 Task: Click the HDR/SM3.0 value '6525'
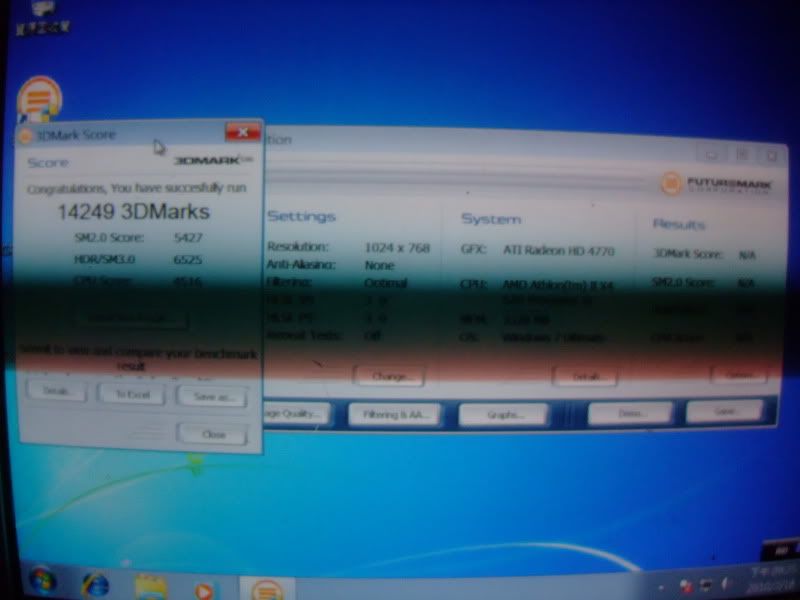(x=188, y=260)
